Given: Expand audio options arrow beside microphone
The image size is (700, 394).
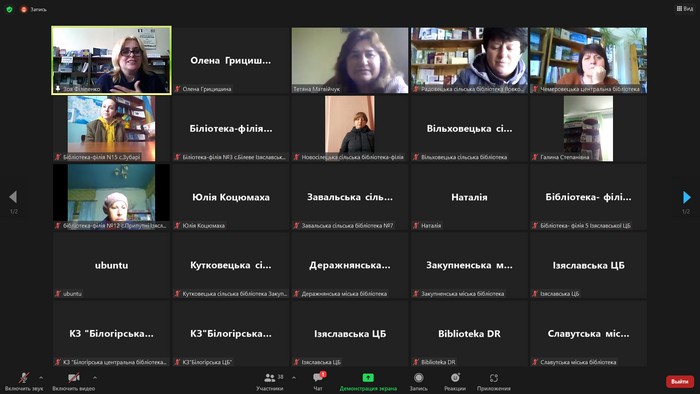Looking at the screenshot, I should tap(41, 378).
